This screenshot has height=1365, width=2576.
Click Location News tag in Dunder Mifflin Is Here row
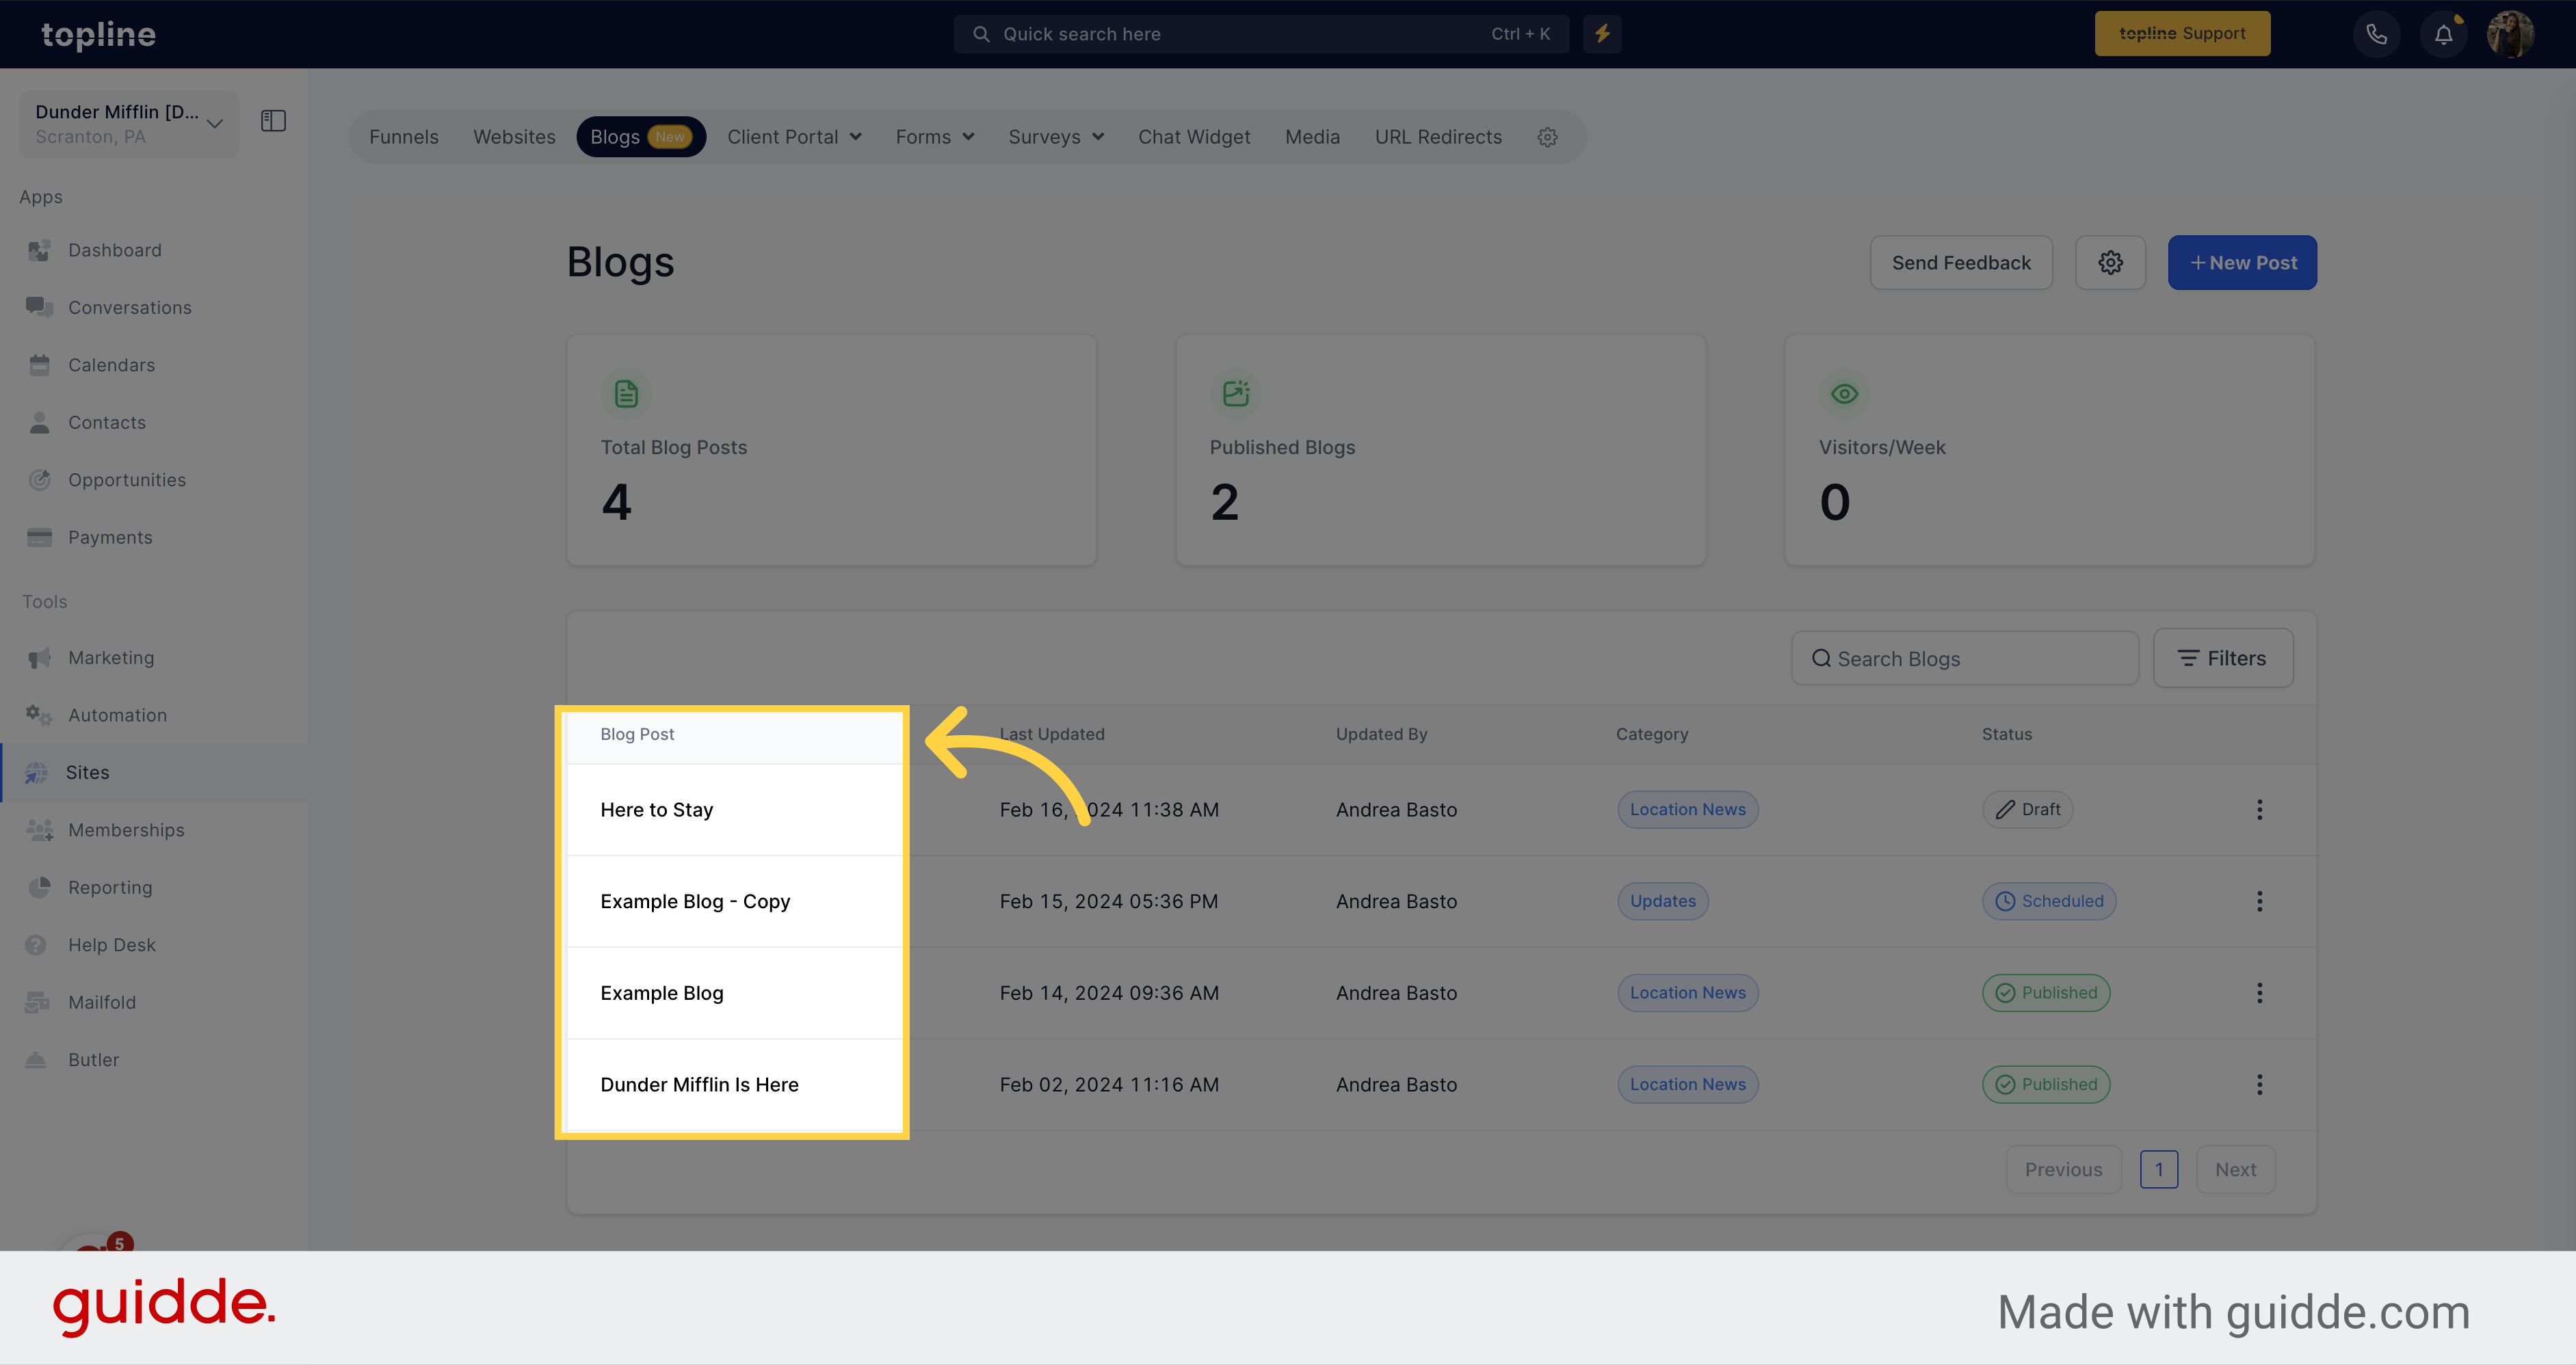[x=1687, y=1084]
